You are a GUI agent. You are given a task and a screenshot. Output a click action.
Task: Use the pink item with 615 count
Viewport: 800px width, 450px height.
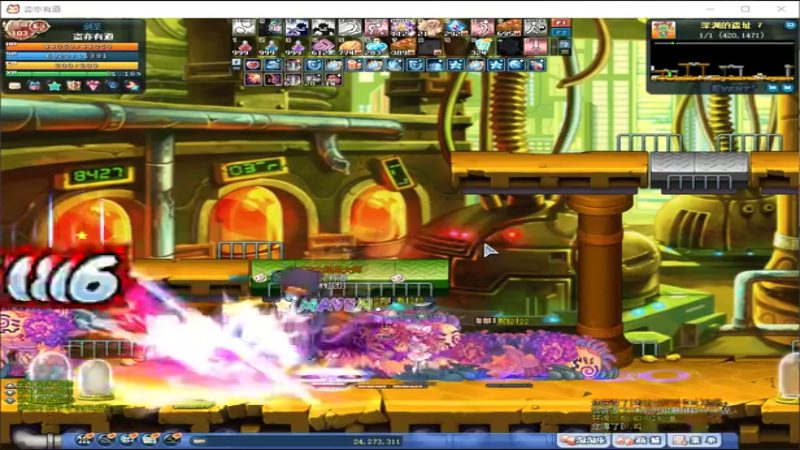pyautogui.click(x=323, y=46)
